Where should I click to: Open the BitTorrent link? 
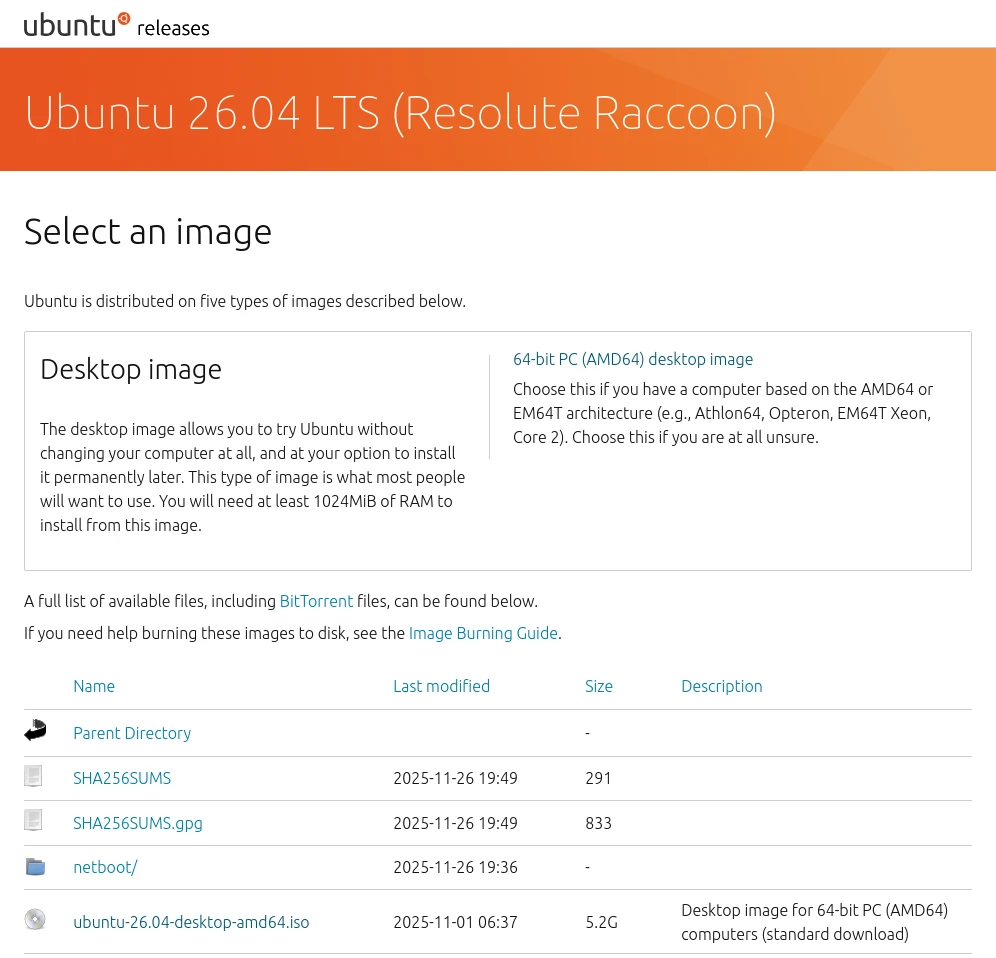316,601
